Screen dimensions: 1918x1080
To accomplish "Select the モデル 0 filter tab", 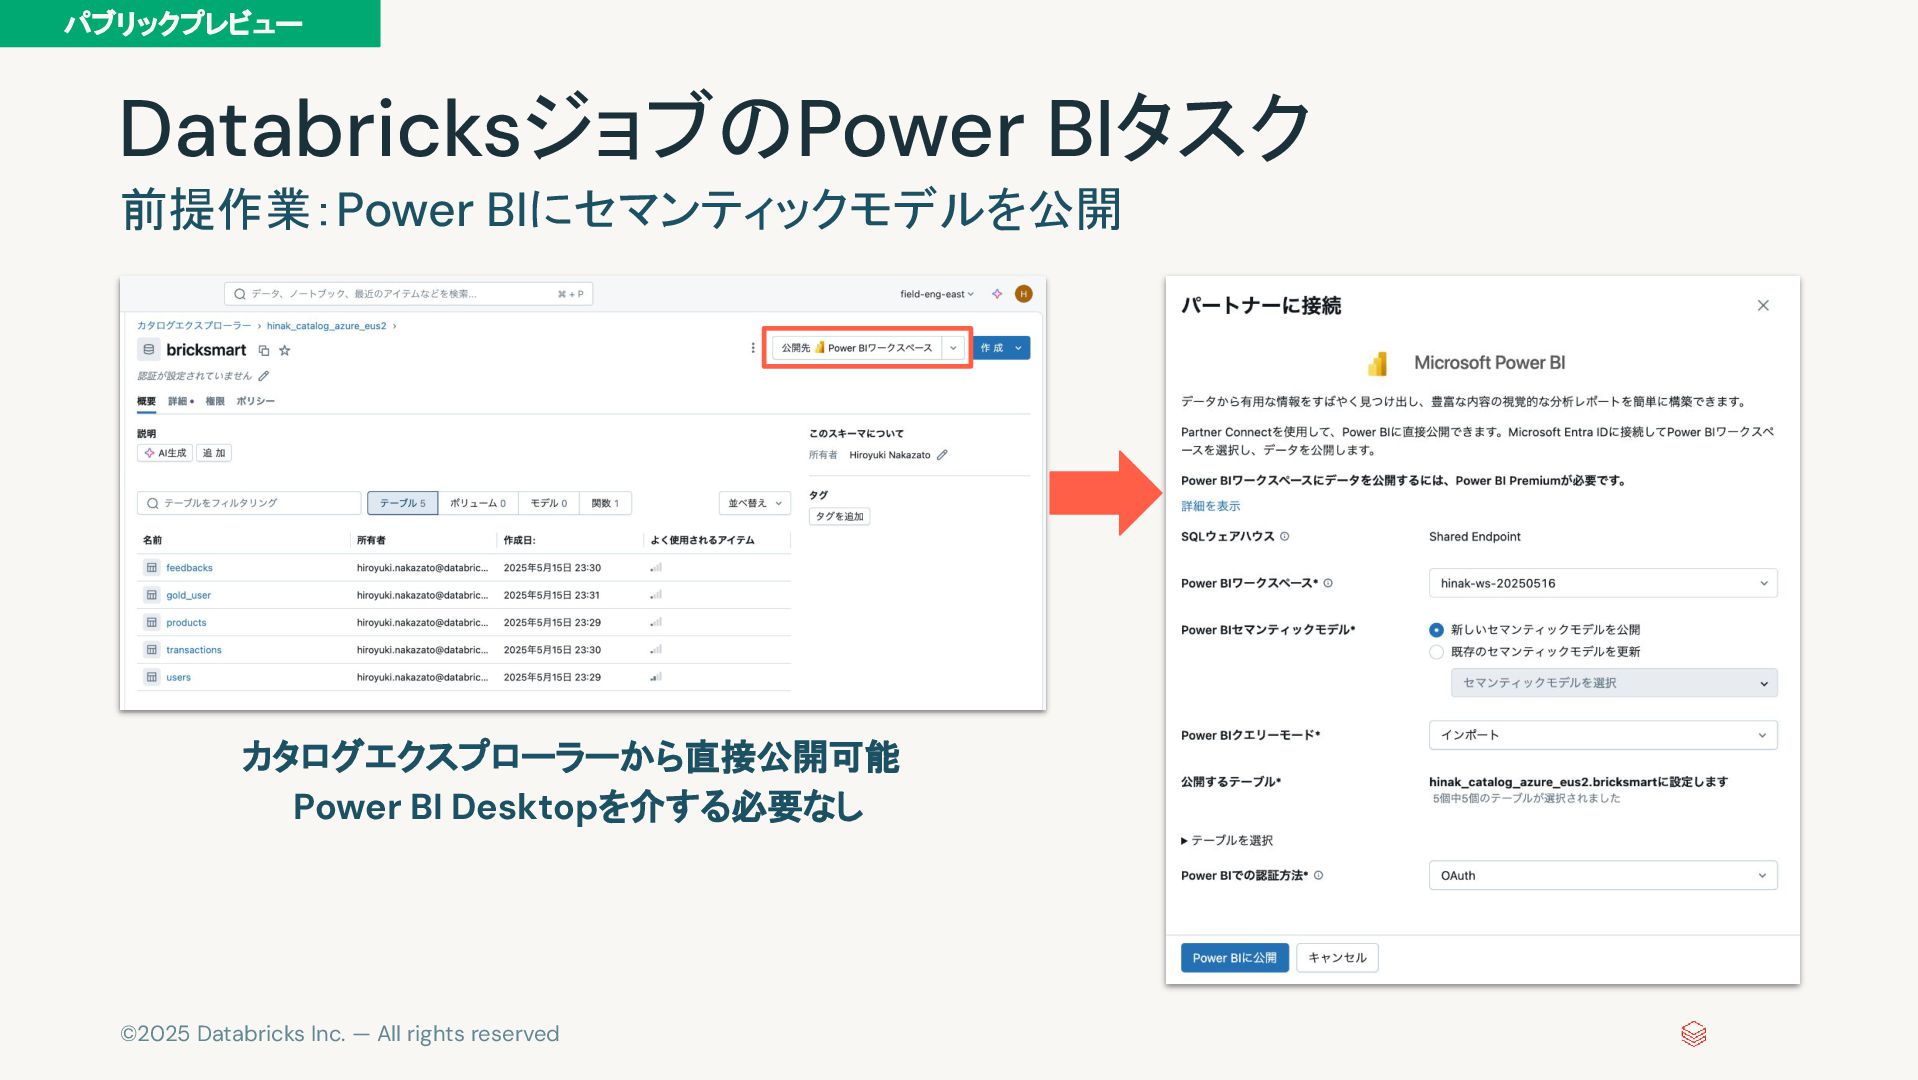I will 549,503.
